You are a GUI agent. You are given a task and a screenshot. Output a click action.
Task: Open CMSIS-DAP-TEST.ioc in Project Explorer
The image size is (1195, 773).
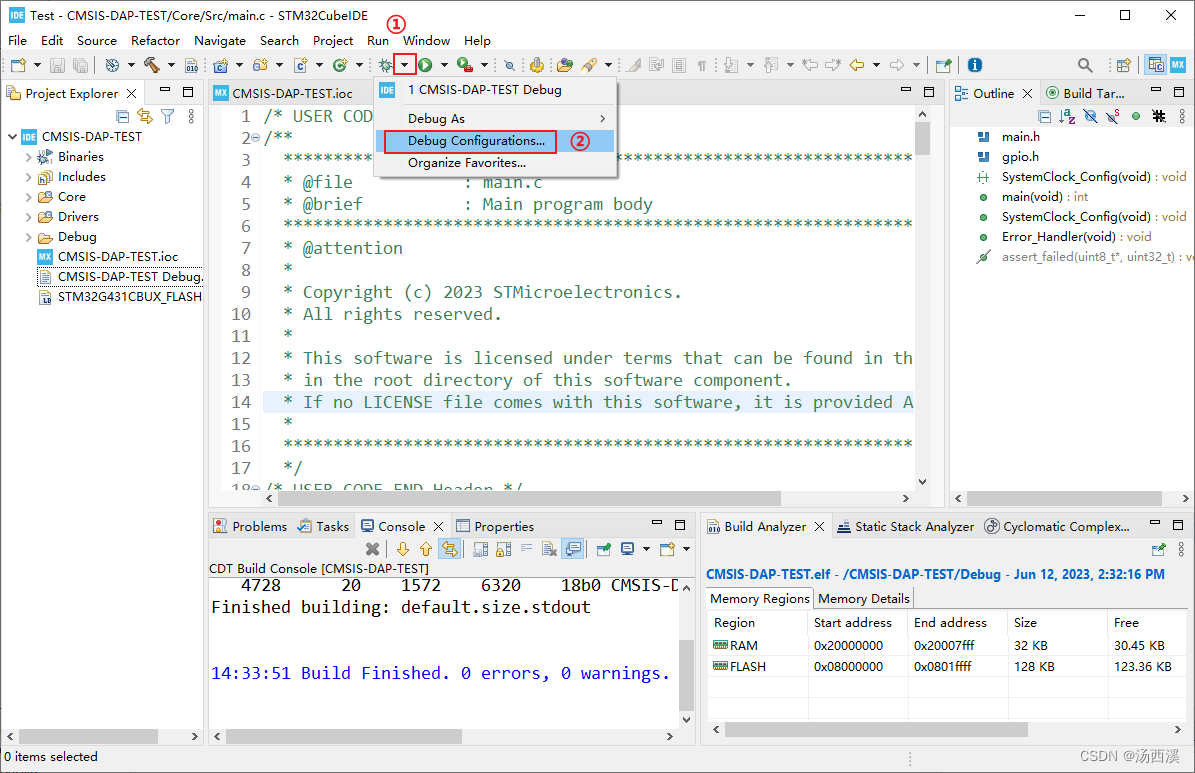point(108,257)
